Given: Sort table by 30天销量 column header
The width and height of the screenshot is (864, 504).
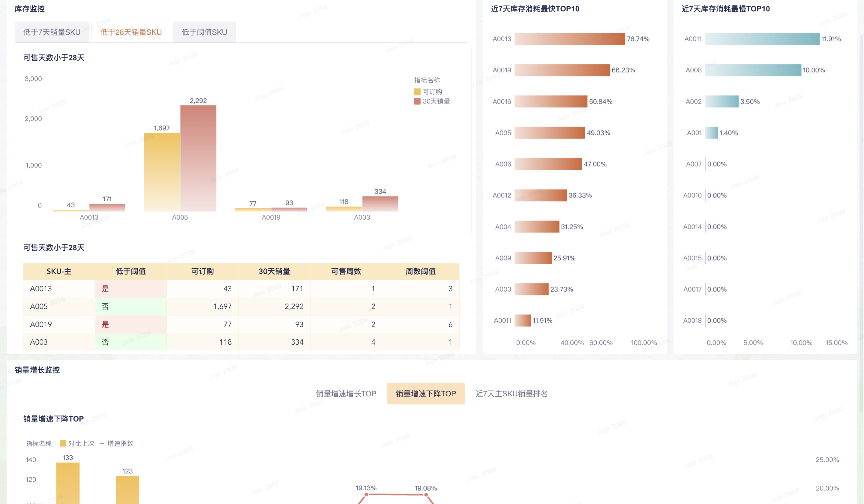Looking at the screenshot, I should click(x=274, y=271).
